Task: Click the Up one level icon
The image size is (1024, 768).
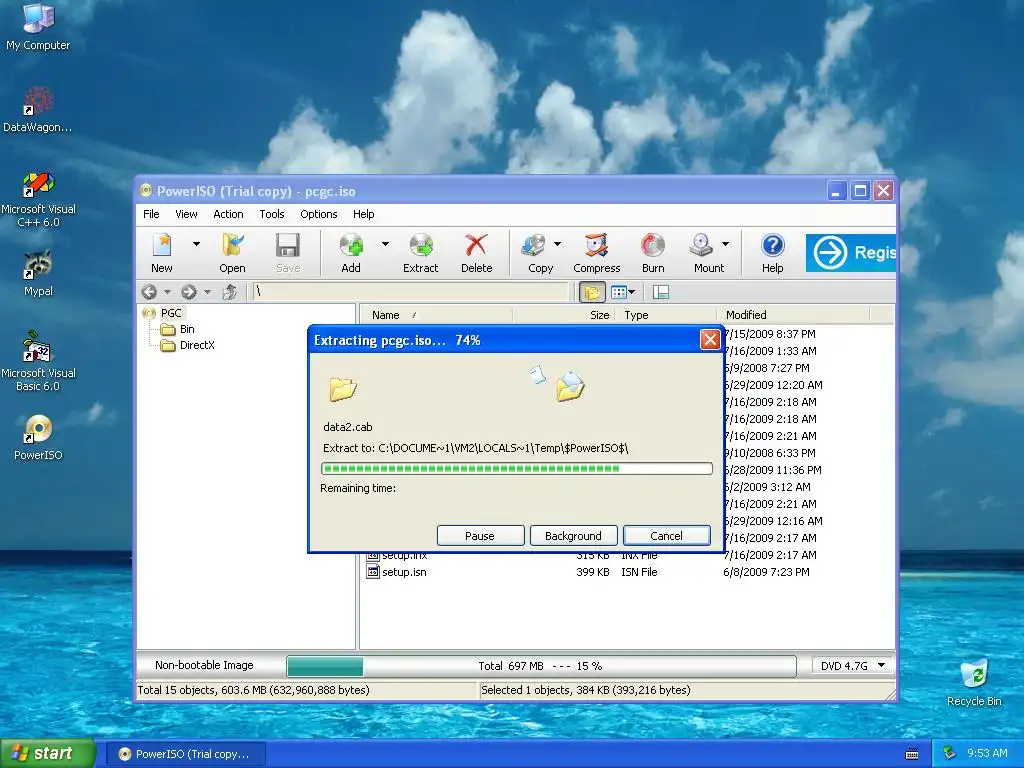Action: [229, 292]
